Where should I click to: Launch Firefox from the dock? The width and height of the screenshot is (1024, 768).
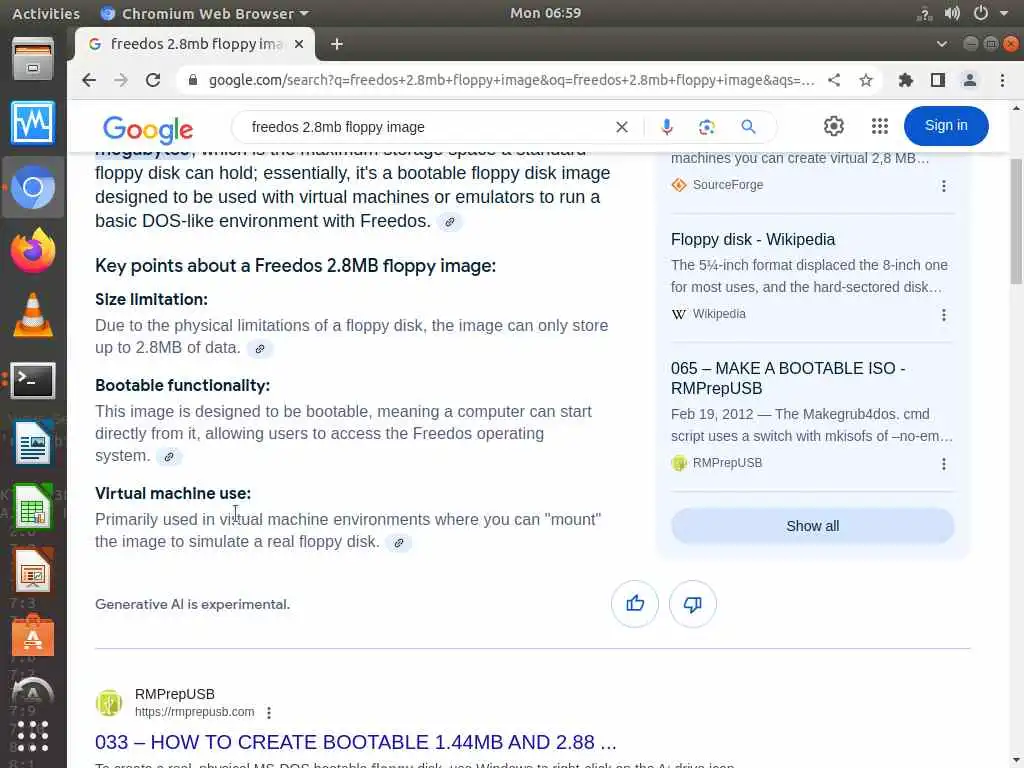[33, 251]
